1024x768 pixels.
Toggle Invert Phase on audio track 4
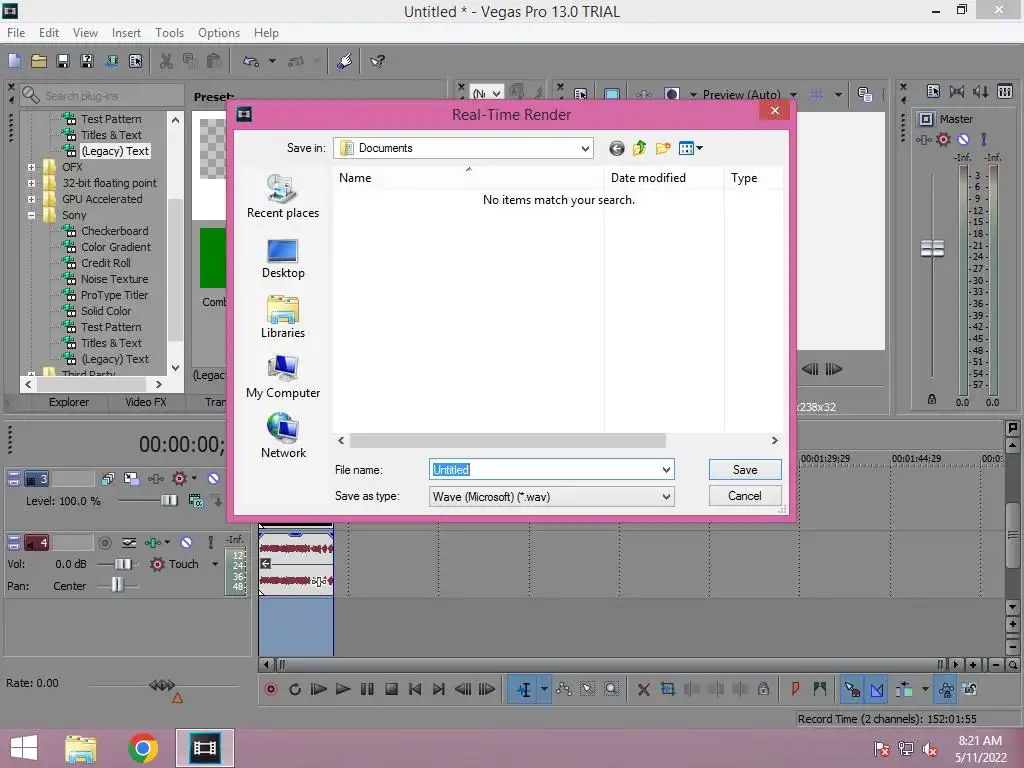(129, 543)
